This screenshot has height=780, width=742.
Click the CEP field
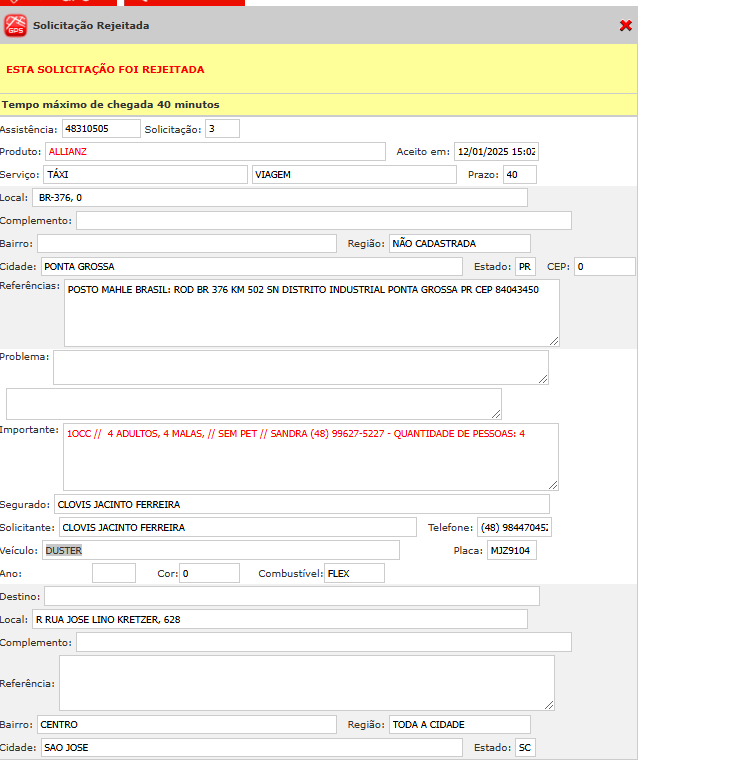click(605, 267)
